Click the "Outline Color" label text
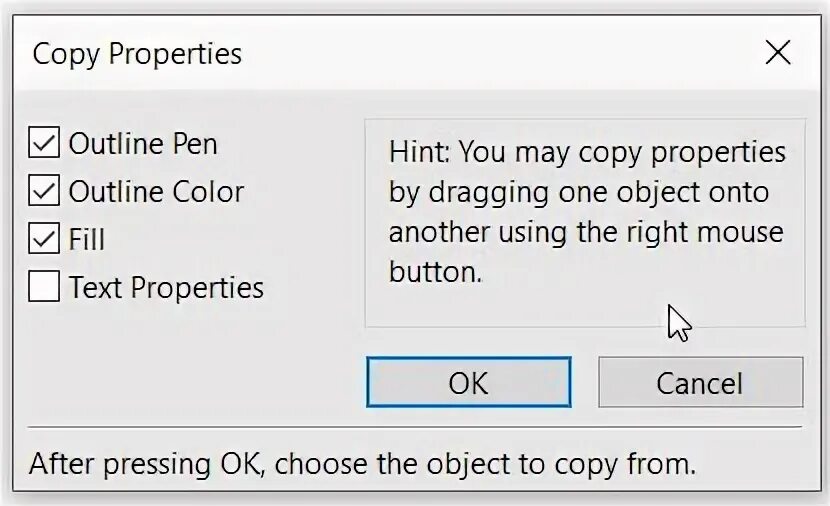The image size is (830, 506). [156, 191]
